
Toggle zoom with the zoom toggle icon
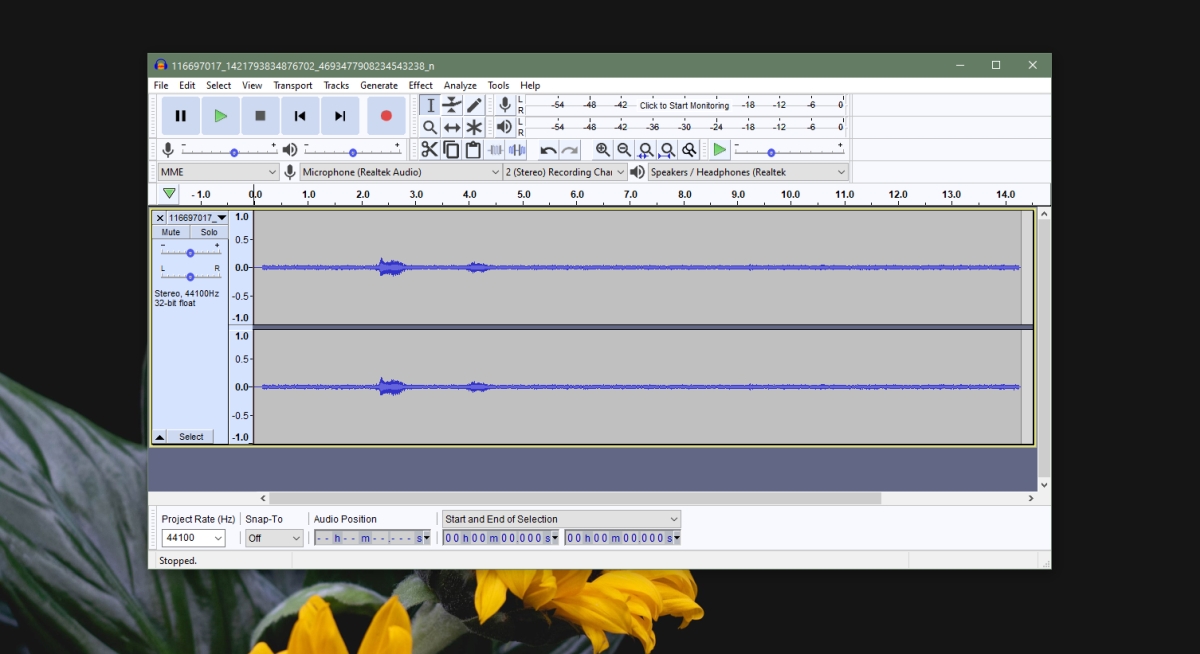pyautogui.click(x=689, y=150)
